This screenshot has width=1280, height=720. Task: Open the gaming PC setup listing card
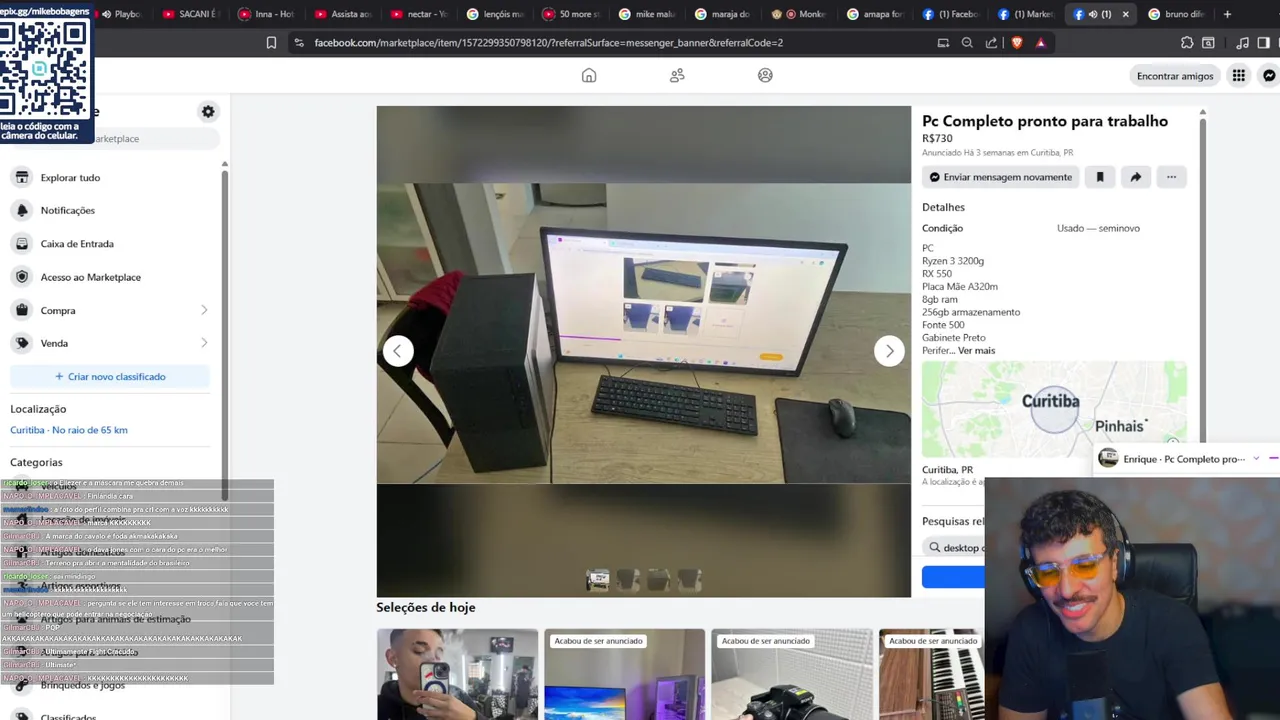click(624, 674)
